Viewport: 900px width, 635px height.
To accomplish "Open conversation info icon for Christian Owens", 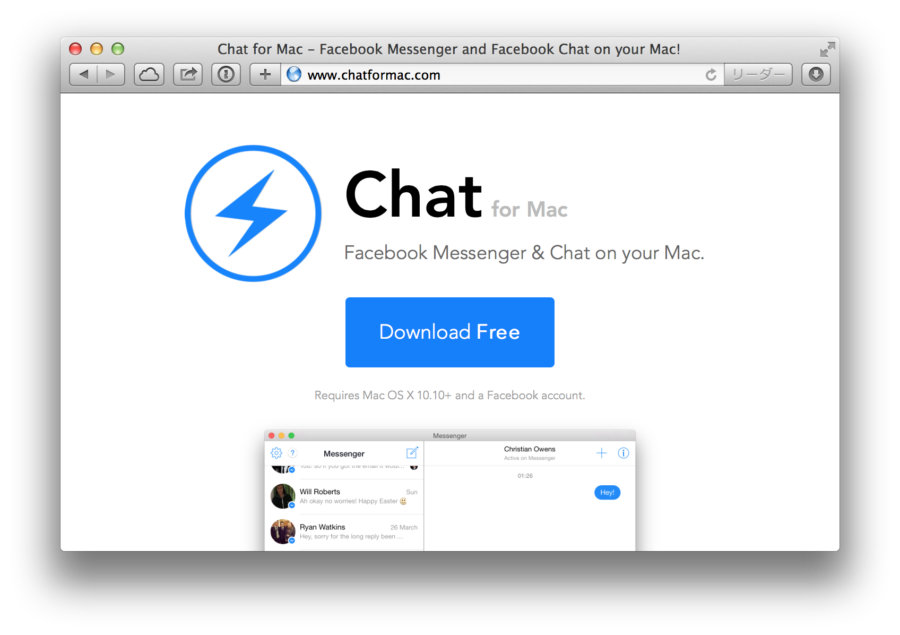I will tap(623, 453).
